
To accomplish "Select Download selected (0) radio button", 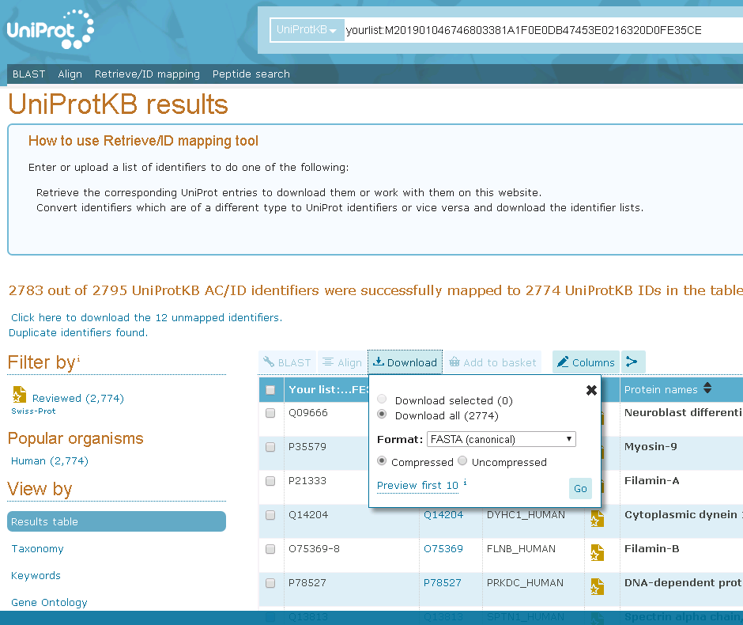I will point(382,399).
